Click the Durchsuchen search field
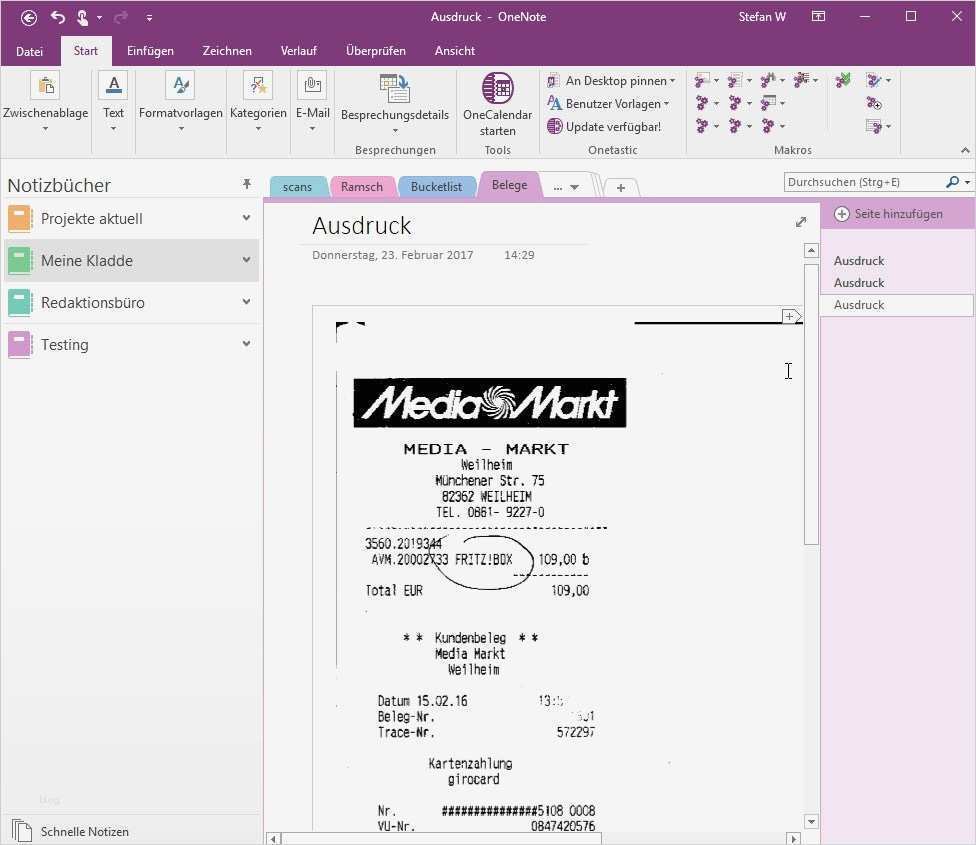The height and width of the screenshot is (845, 976). click(x=864, y=182)
